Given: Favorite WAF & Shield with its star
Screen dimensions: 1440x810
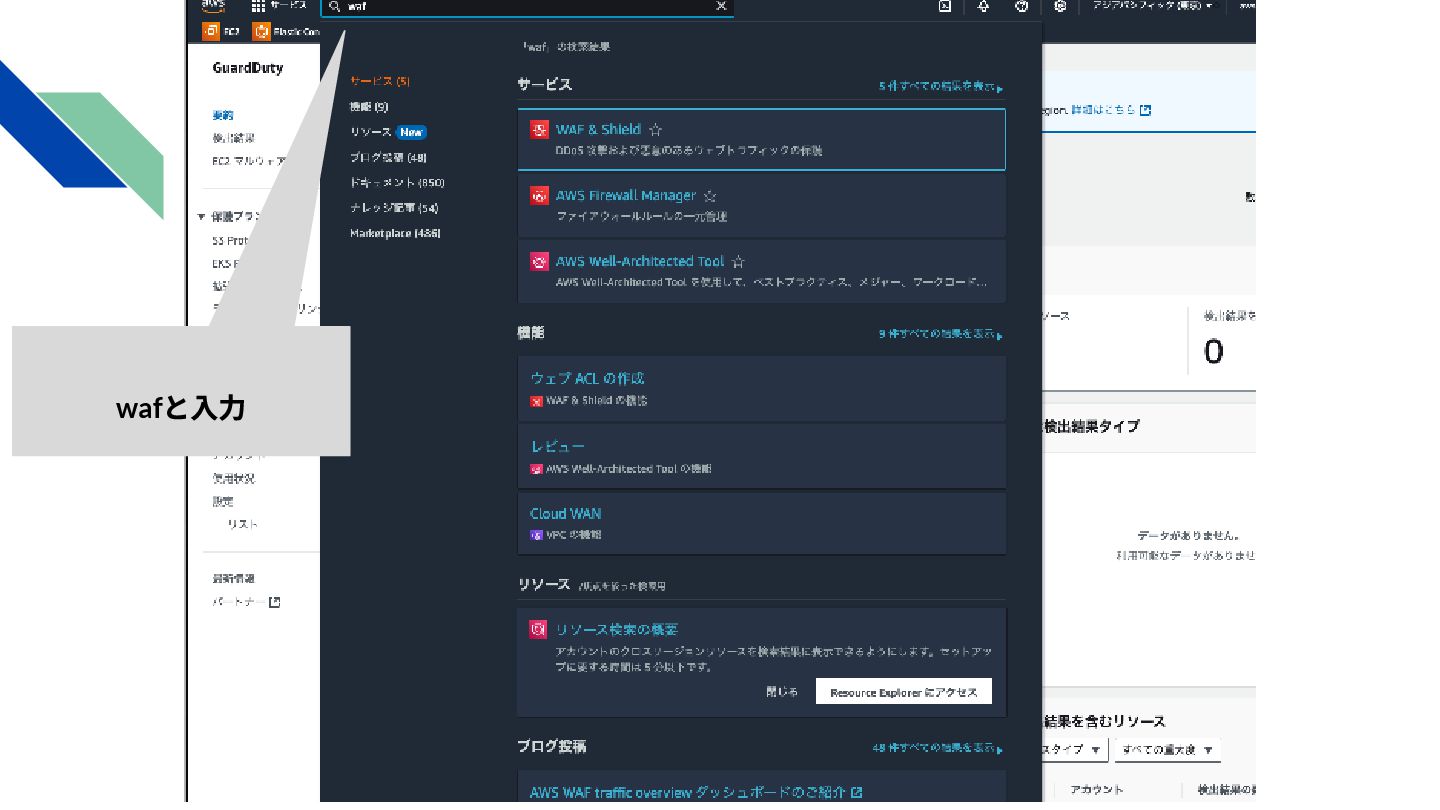Looking at the screenshot, I should 655,129.
